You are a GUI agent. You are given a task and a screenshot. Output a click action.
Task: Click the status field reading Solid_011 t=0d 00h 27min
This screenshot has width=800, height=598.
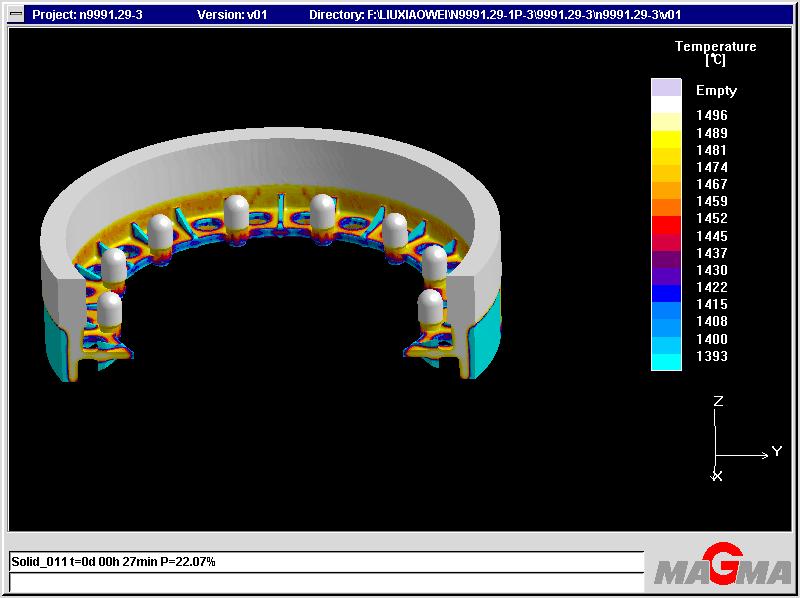(327, 562)
